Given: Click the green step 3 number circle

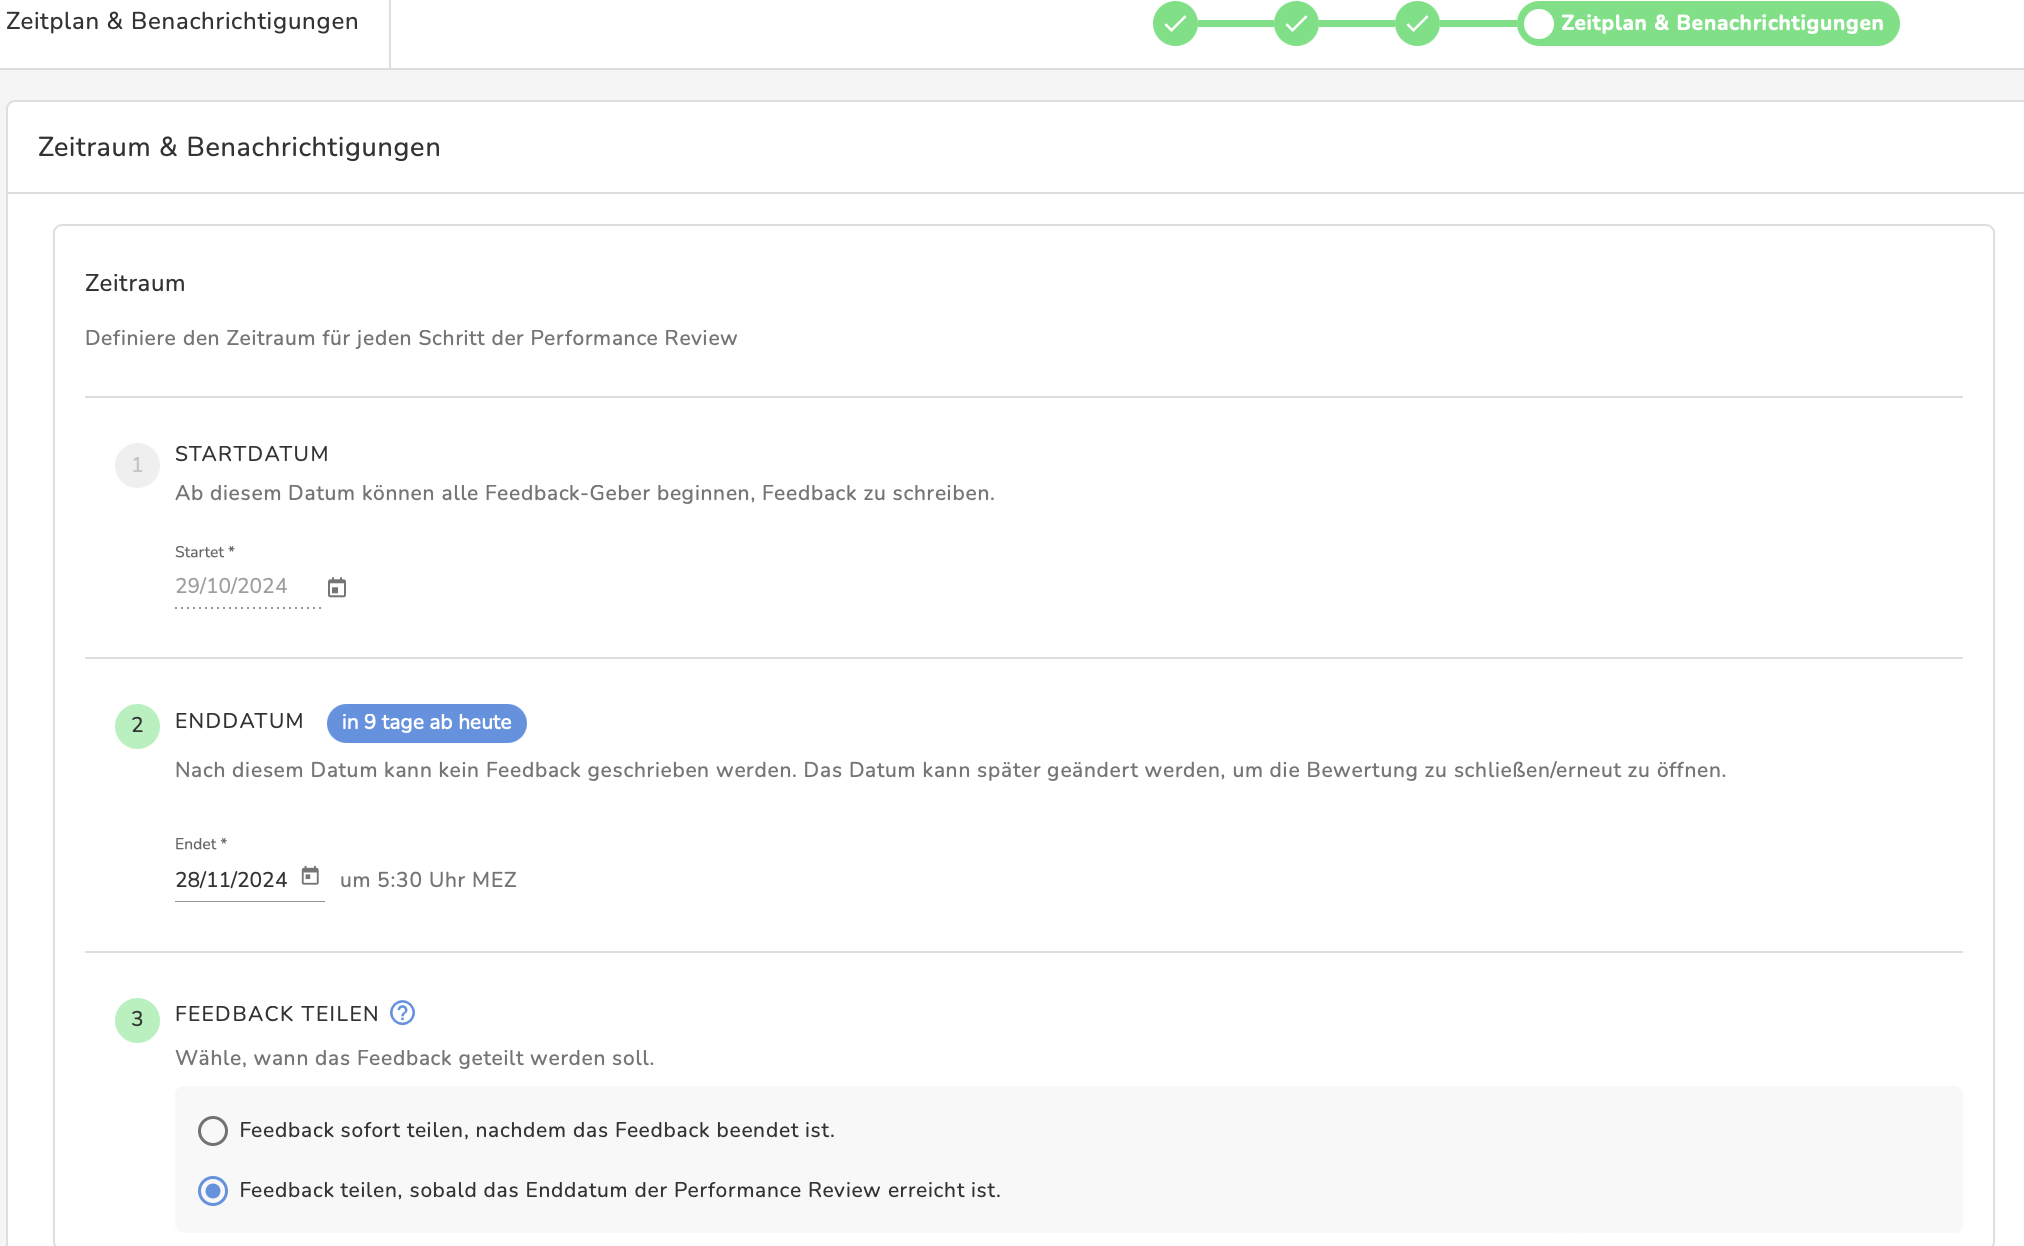Looking at the screenshot, I should tap(137, 1019).
